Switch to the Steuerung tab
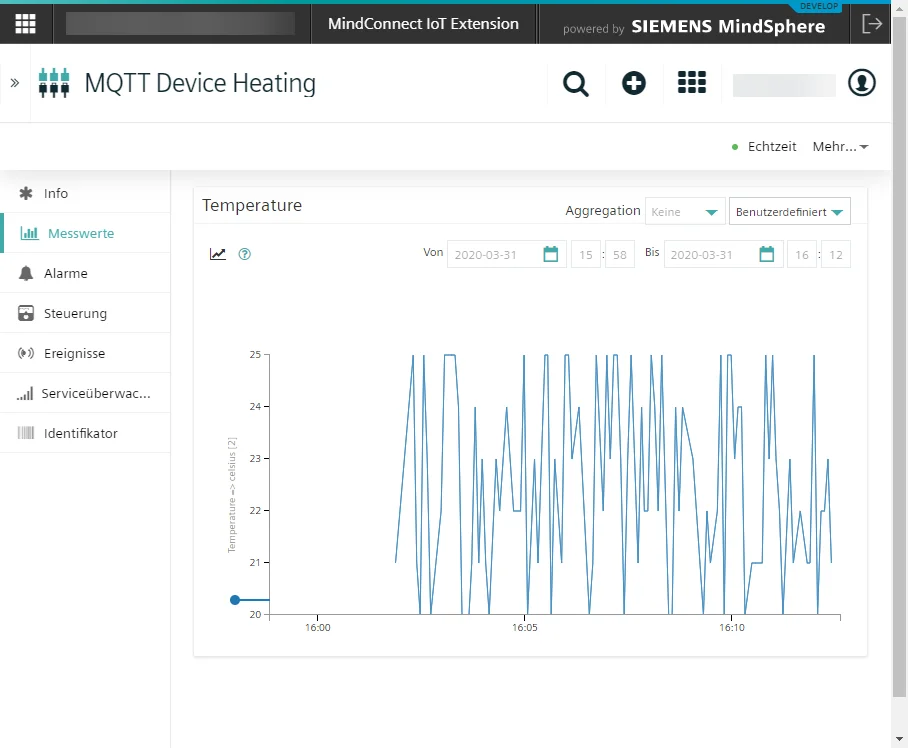 point(85,313)
